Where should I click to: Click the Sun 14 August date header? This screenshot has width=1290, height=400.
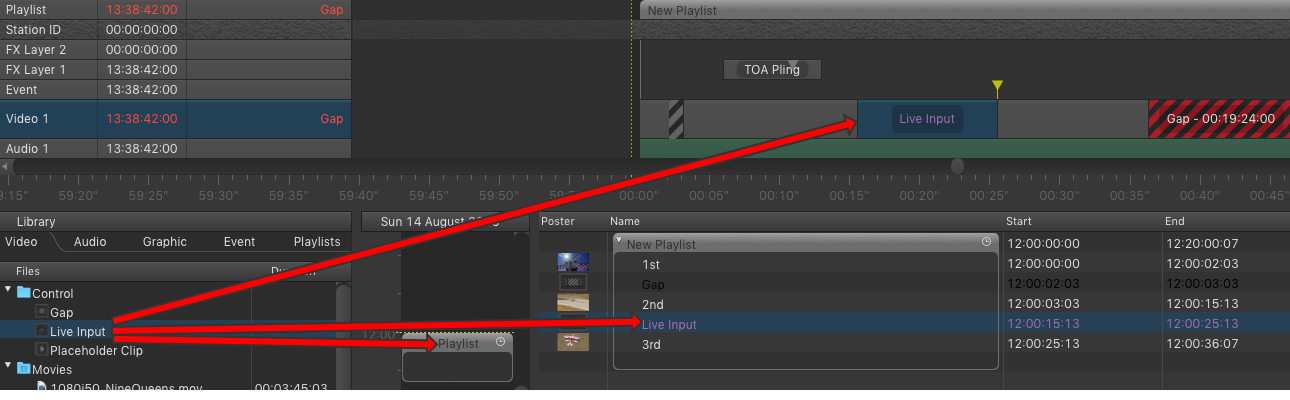coord(441,221)
